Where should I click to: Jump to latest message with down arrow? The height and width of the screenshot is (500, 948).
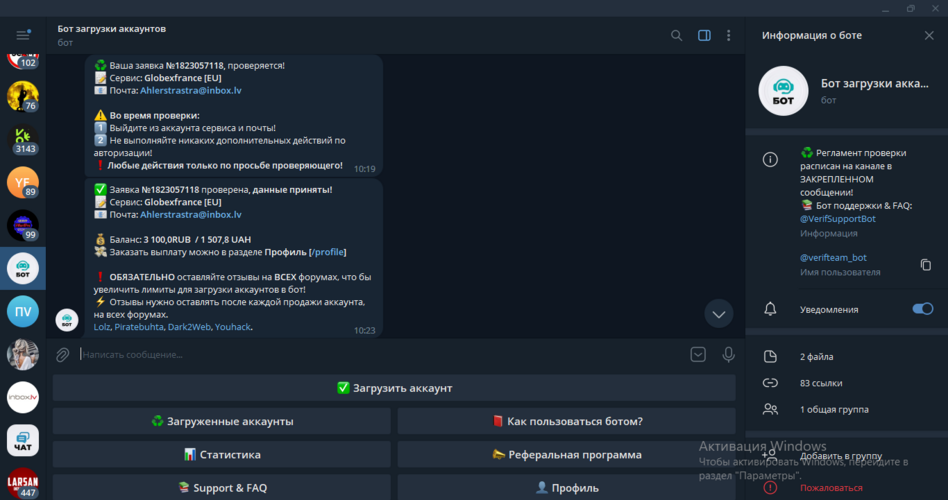coord(719,314)
